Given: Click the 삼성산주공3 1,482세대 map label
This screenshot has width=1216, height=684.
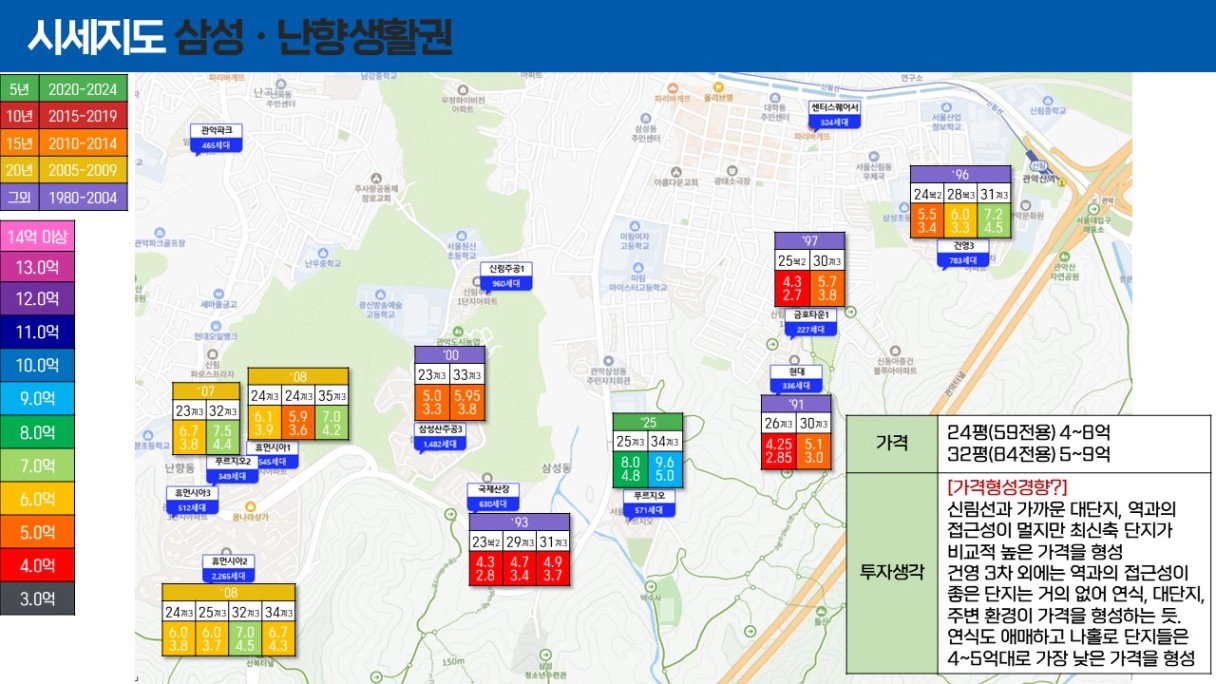Looking at the screenshot, I should coord(440,435).
